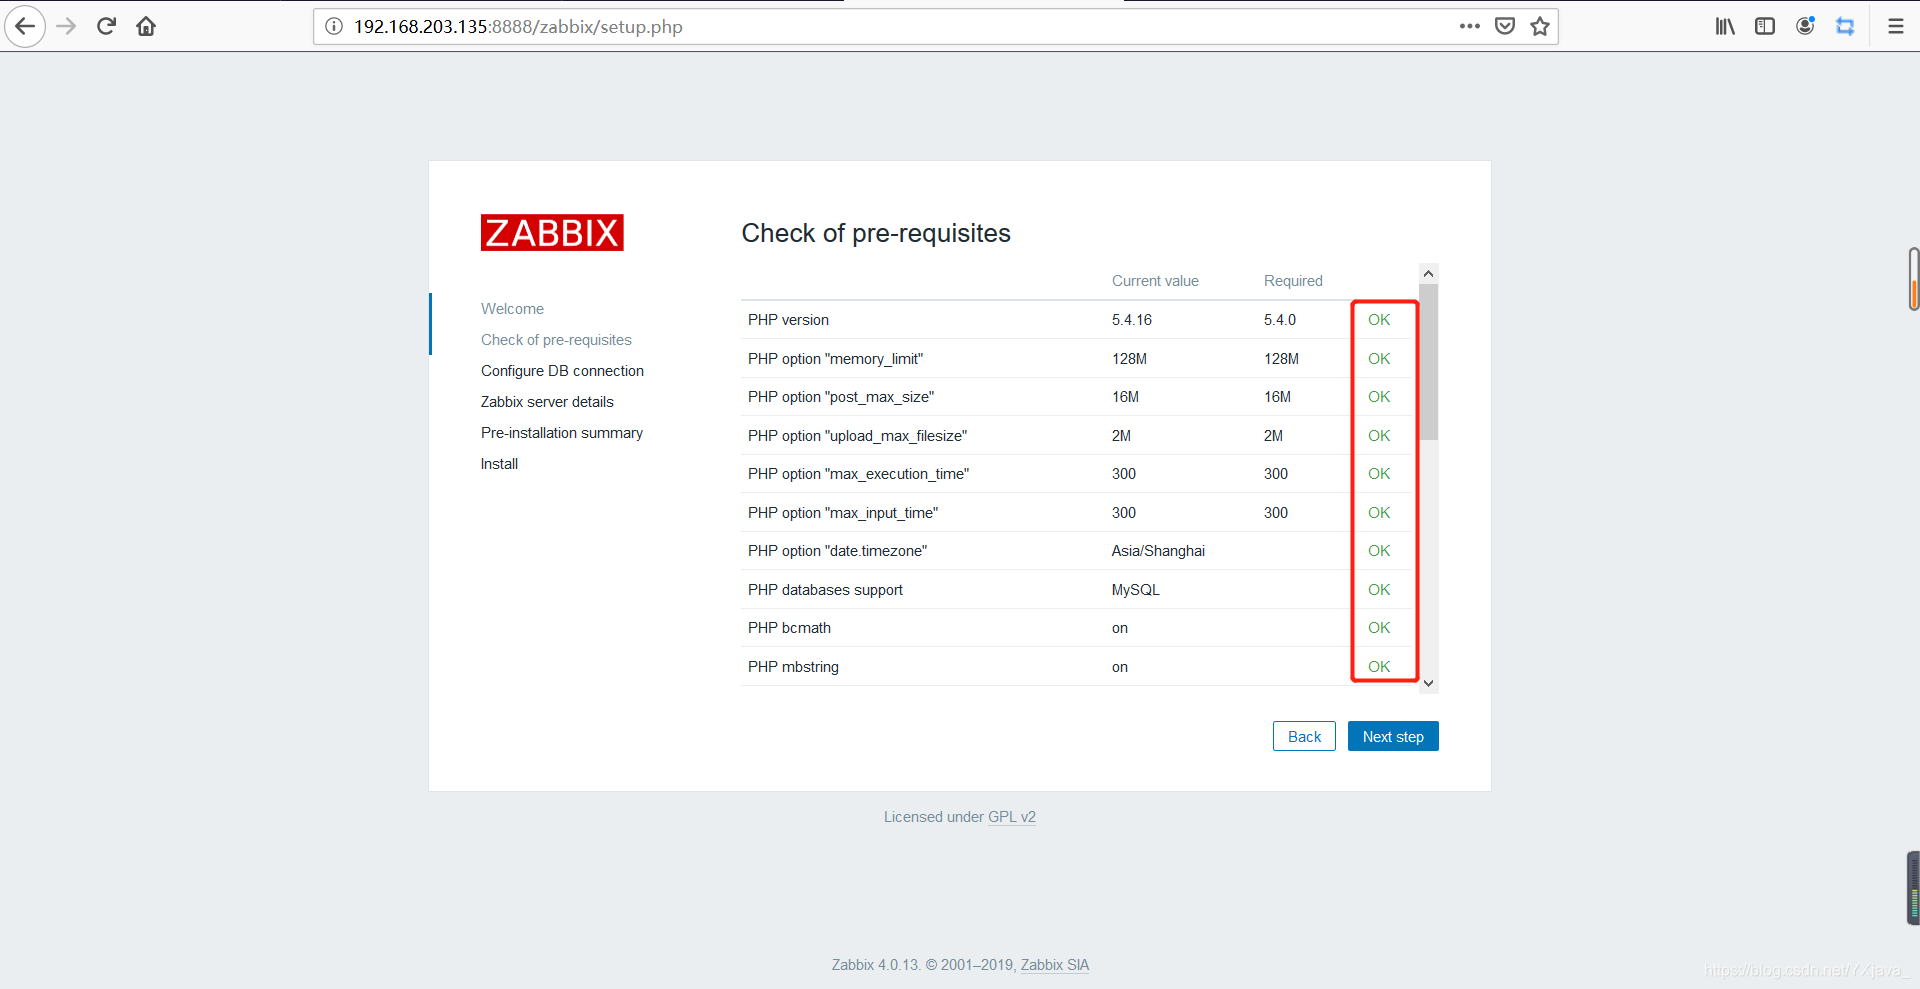Click the current value "5.4.16"
The width and height of the screenshot is (1920, 989).
(1132, 320)
